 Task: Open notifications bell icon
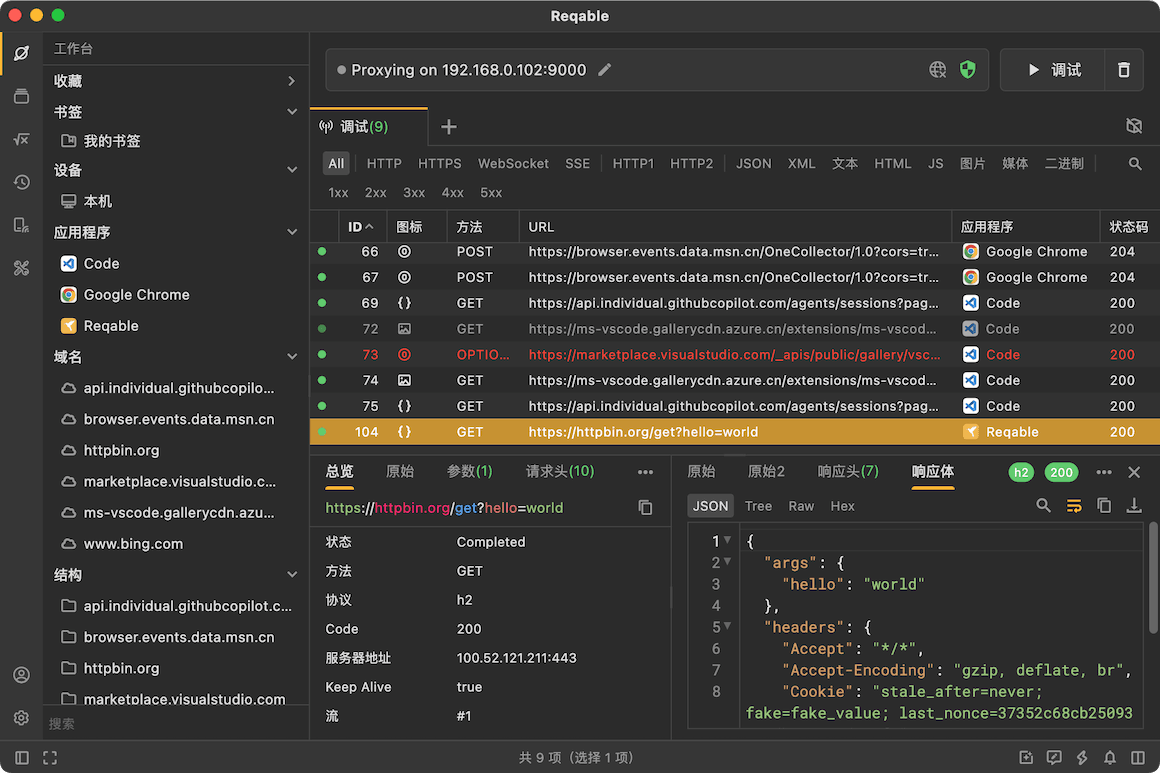1110,757
